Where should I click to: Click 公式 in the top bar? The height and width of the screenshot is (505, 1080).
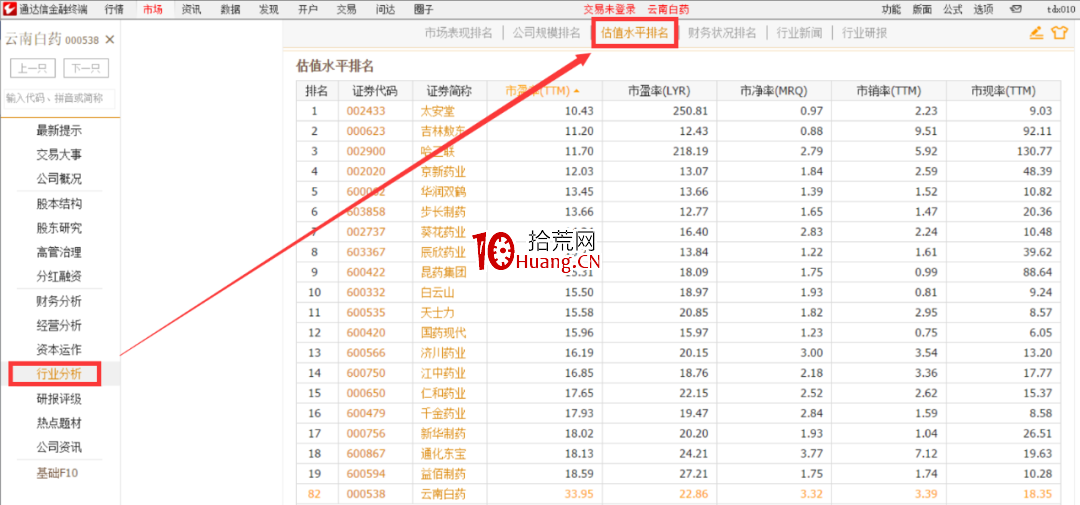coord(953,10)
